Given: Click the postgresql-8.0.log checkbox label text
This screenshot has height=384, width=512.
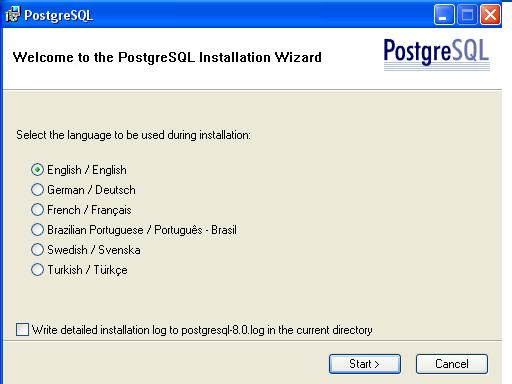Looking at the screenshot, I should 202,330.
